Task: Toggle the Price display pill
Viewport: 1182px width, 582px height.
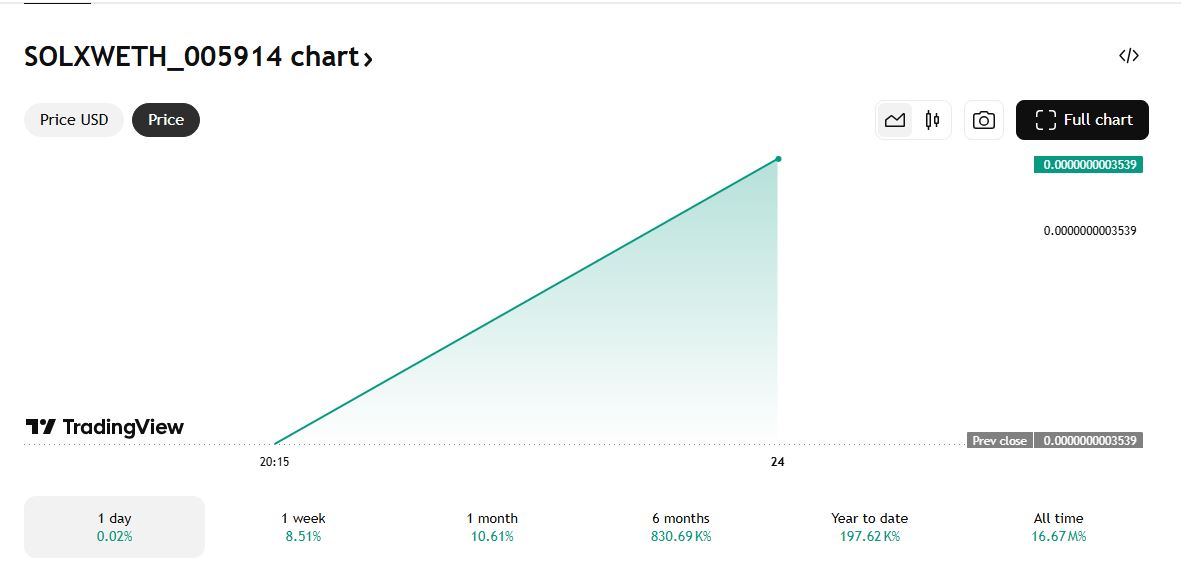Action: [x=166, y=120]
